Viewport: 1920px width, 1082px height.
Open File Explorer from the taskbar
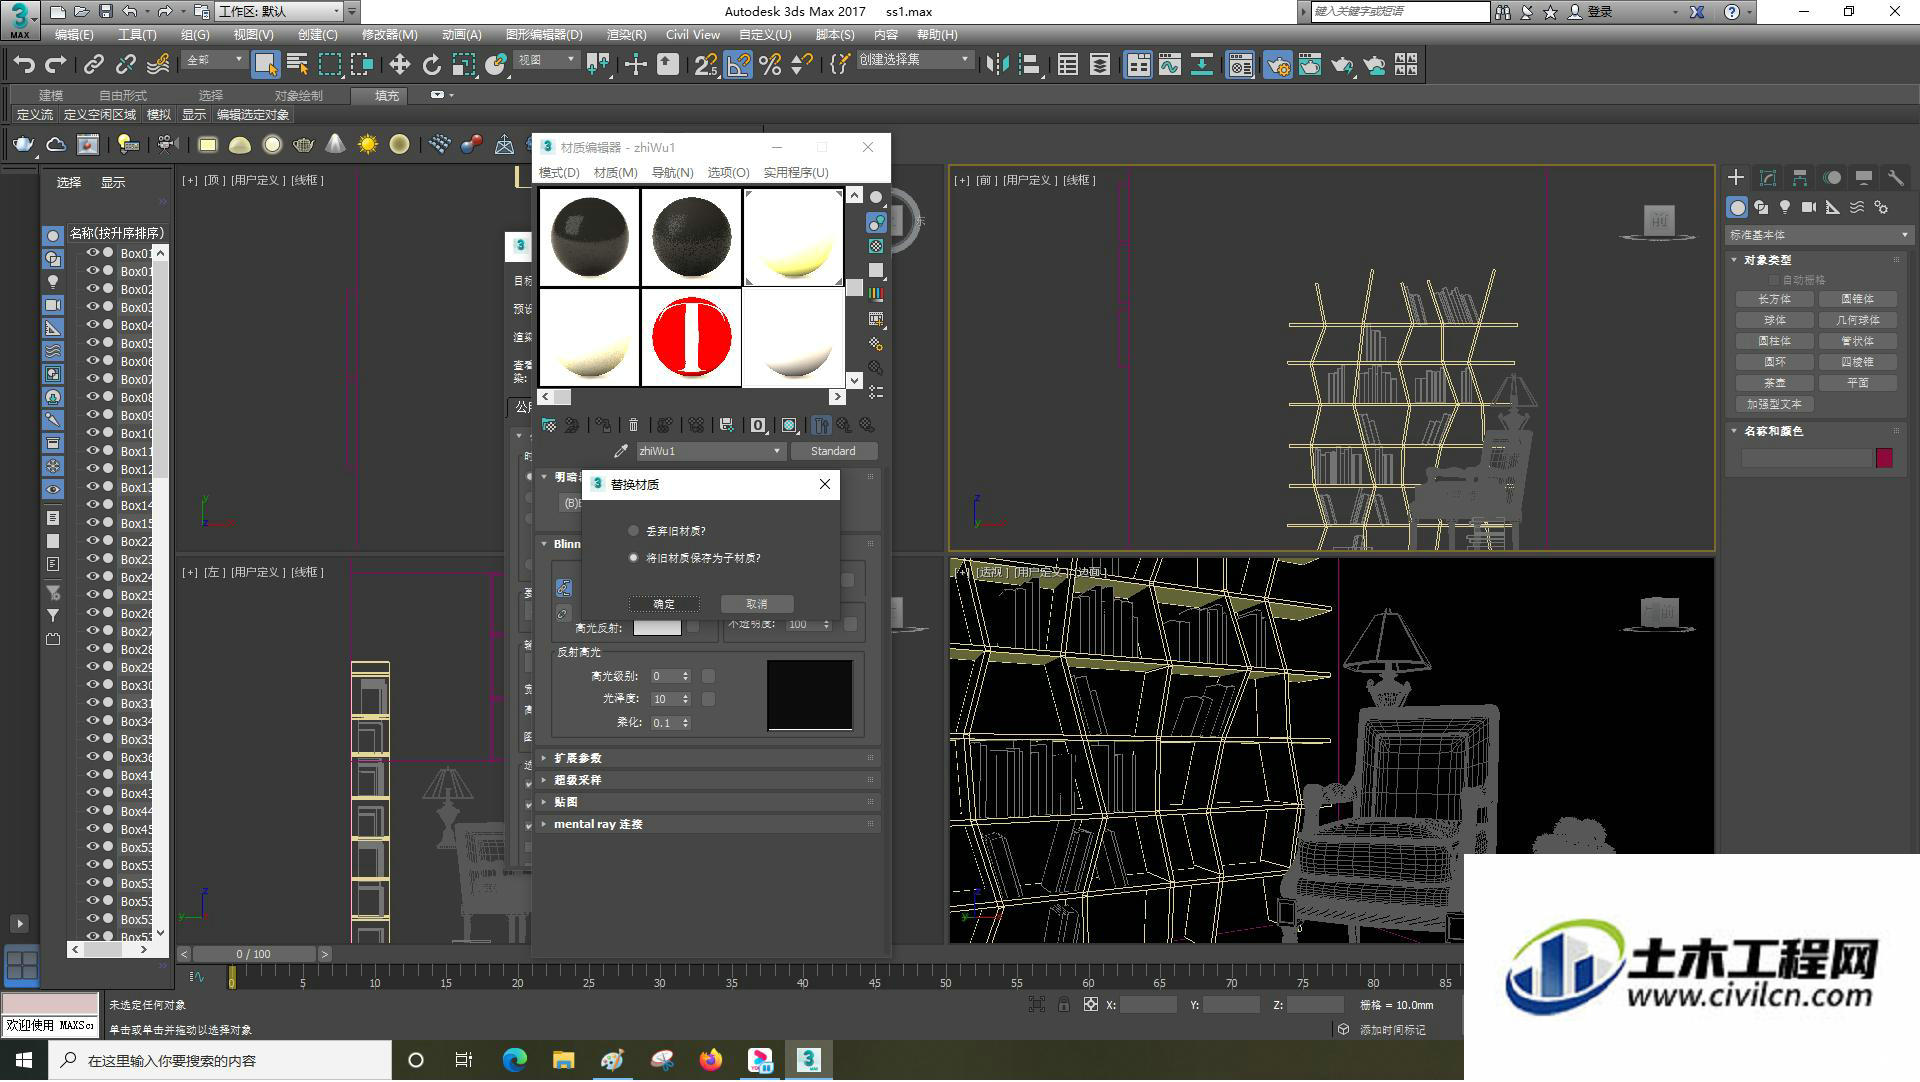[x=563, y=1060]
